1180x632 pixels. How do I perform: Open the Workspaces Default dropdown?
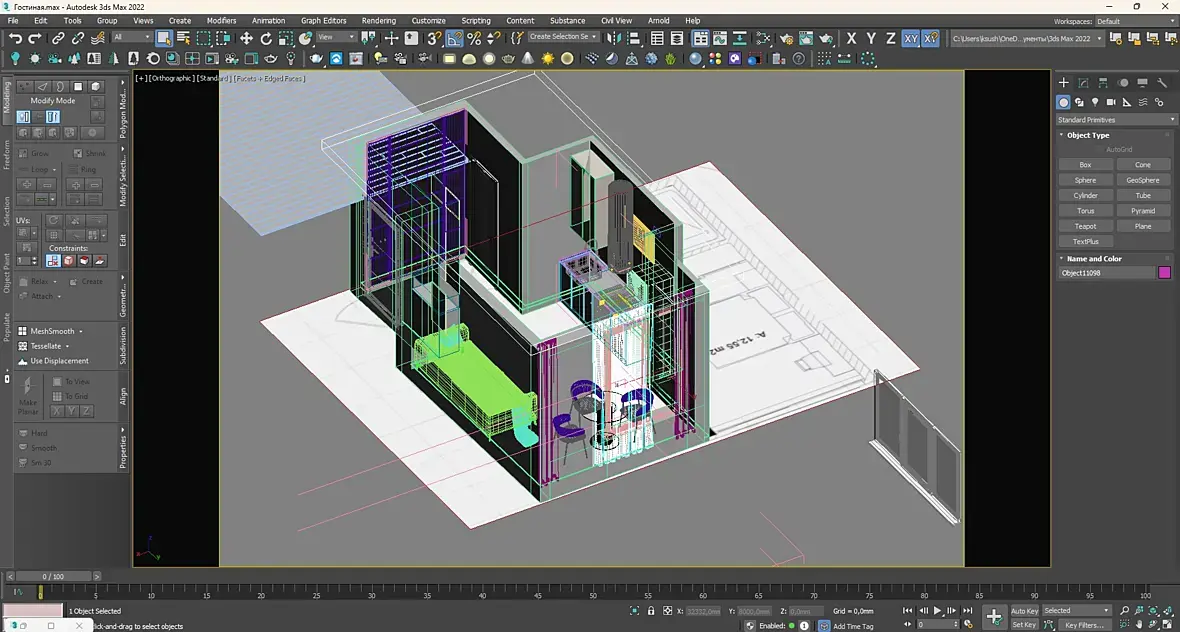click(x=1134, y=20)
